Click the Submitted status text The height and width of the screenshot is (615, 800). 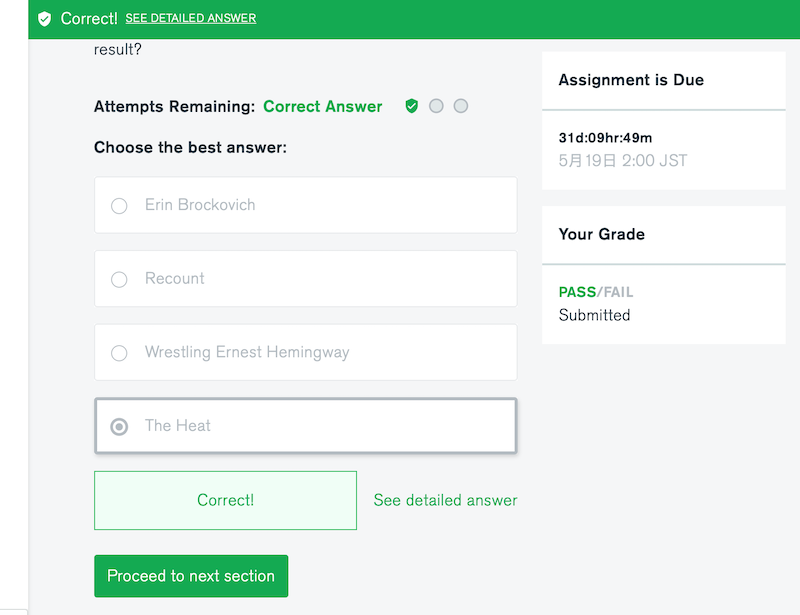point(594,315)
